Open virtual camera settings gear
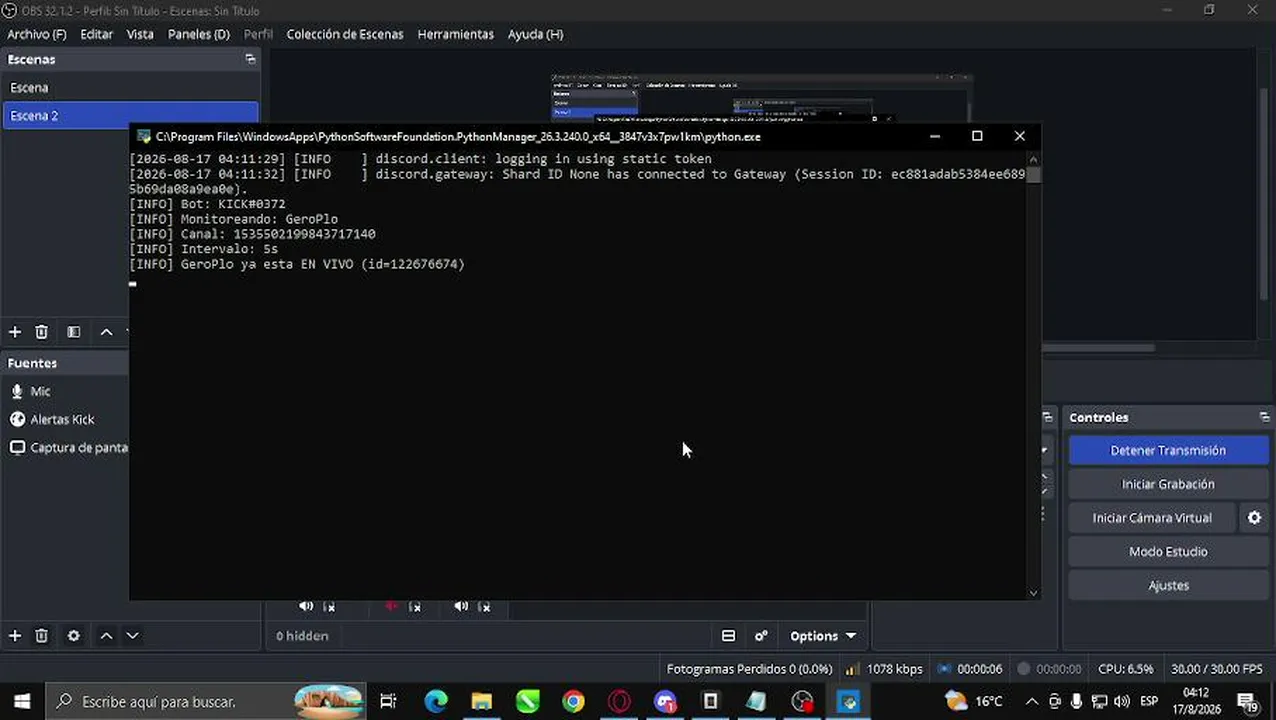 pos(1254,518)
